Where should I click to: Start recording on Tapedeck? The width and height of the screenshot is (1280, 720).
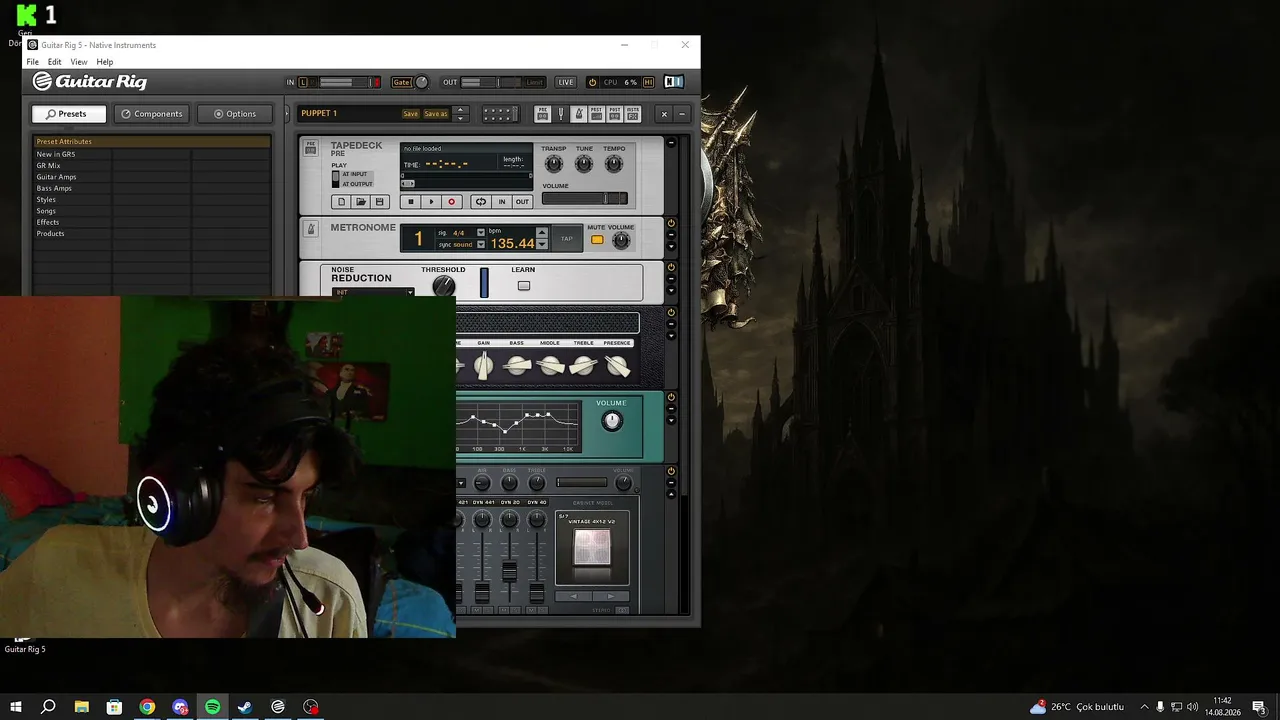(451, 202)
